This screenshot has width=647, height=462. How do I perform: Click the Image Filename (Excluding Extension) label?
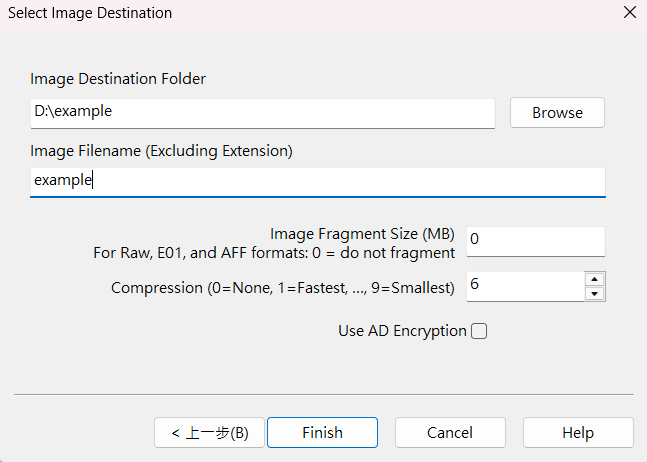tap(161, 151)
